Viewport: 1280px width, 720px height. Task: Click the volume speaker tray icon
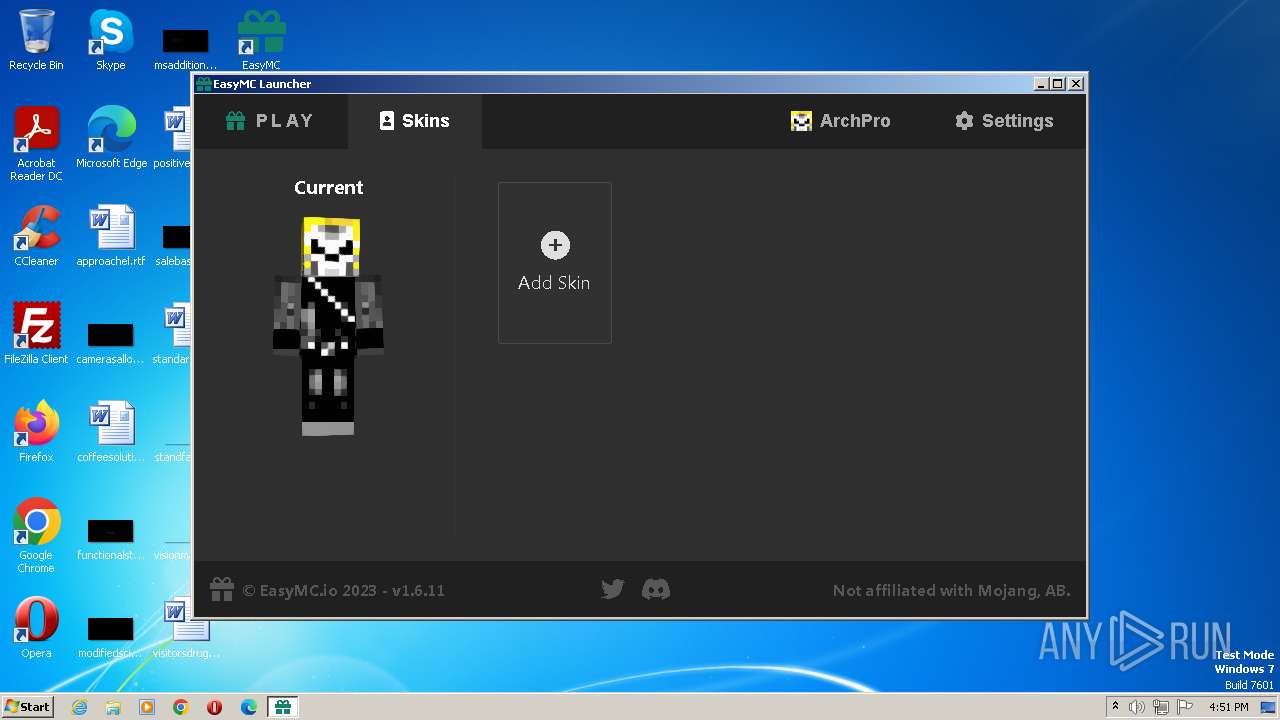[x=1137, y=707]
